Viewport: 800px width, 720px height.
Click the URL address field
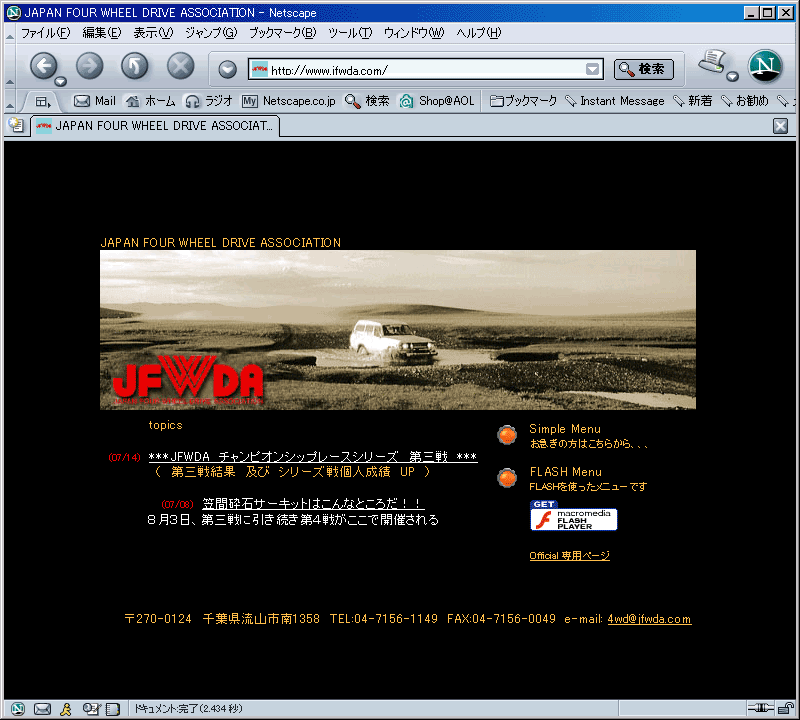427,70
